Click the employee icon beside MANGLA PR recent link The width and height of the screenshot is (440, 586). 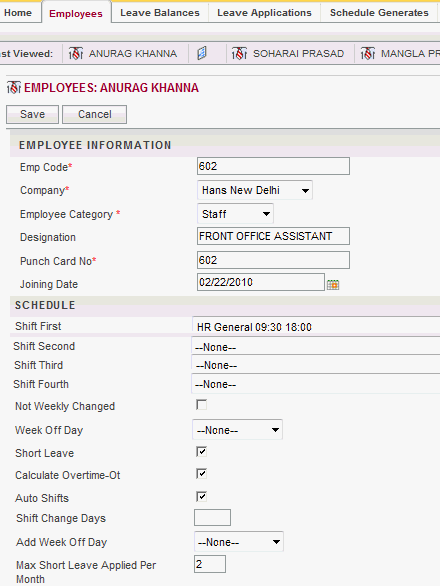point(368,54)
